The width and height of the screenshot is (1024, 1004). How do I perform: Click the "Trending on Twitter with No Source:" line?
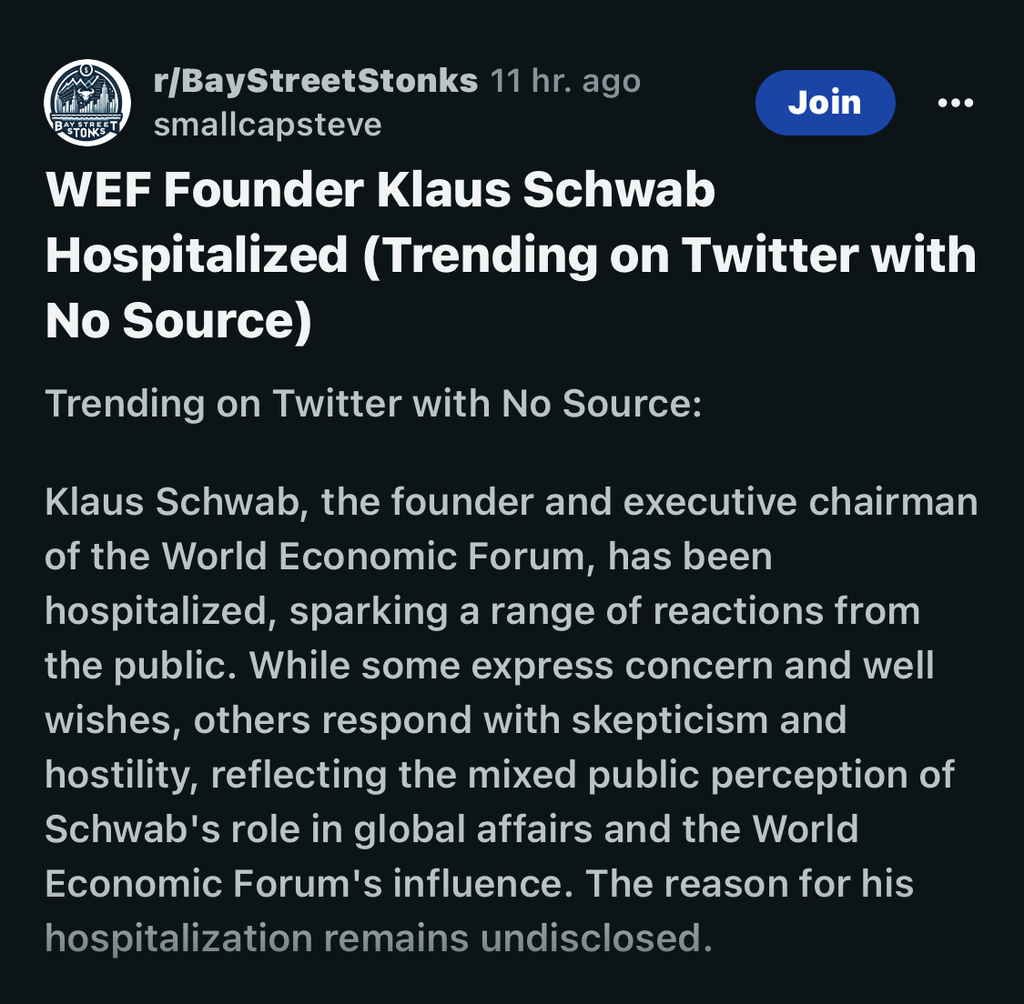tap(374, 404)
